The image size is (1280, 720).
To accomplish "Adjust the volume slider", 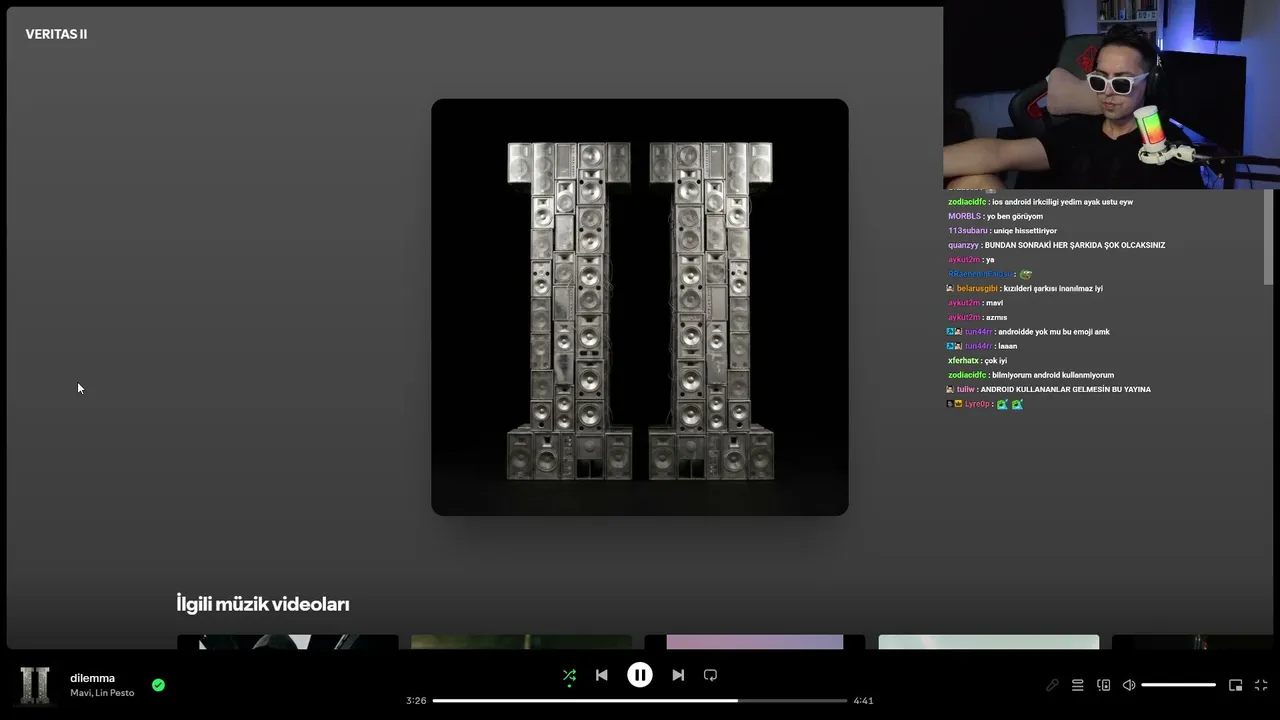I will point(1178,685).
